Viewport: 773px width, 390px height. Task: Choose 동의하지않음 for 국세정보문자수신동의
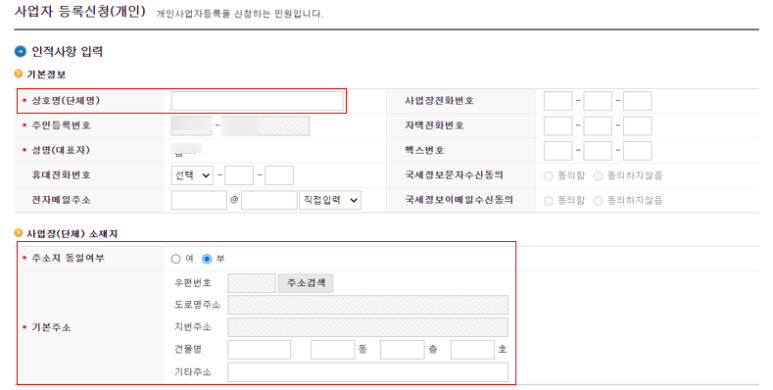point(598,176)
